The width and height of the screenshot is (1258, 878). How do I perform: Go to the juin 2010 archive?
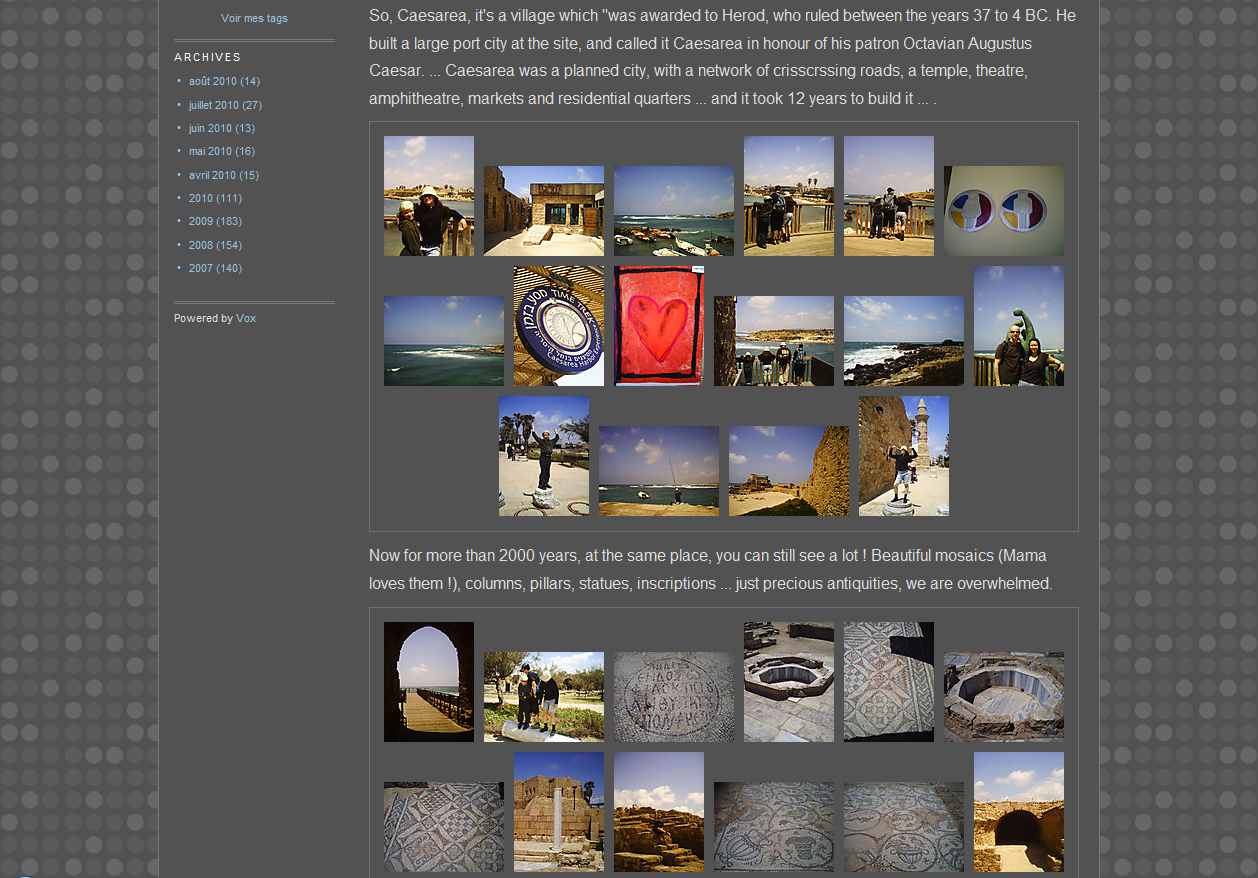(x=210, y=128)
